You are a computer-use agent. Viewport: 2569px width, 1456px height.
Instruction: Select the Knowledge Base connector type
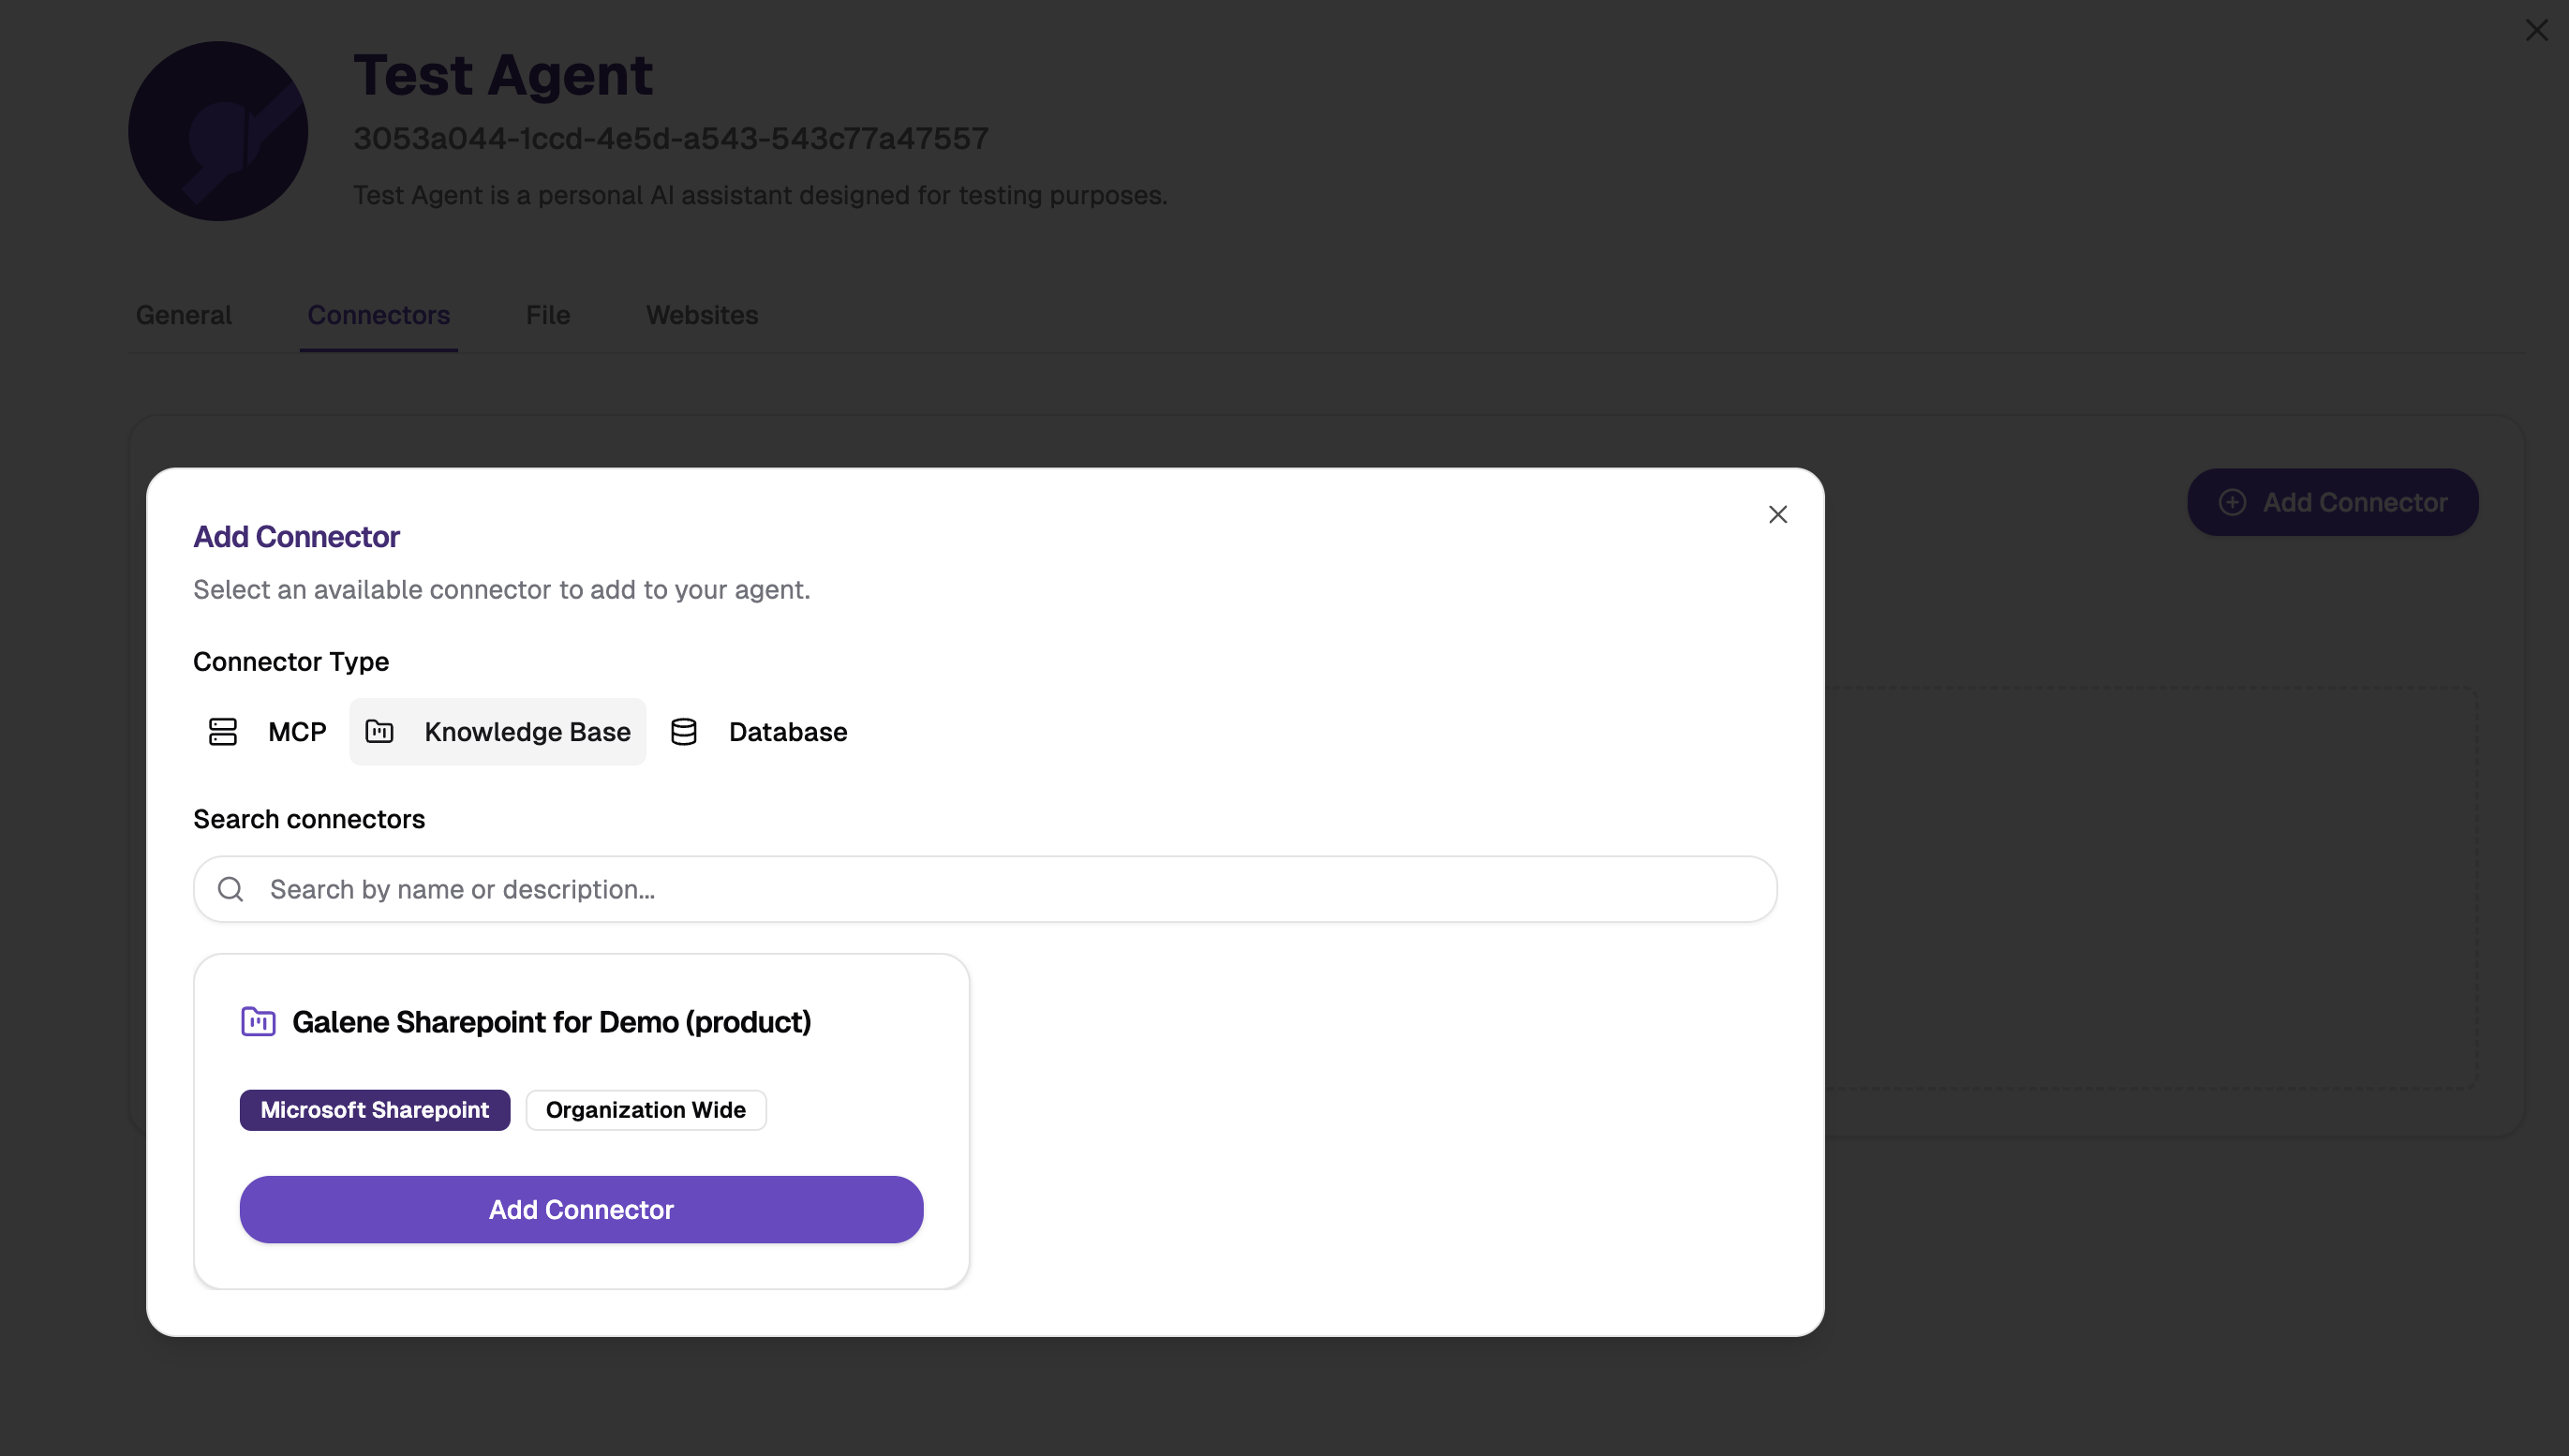[497, 732]
